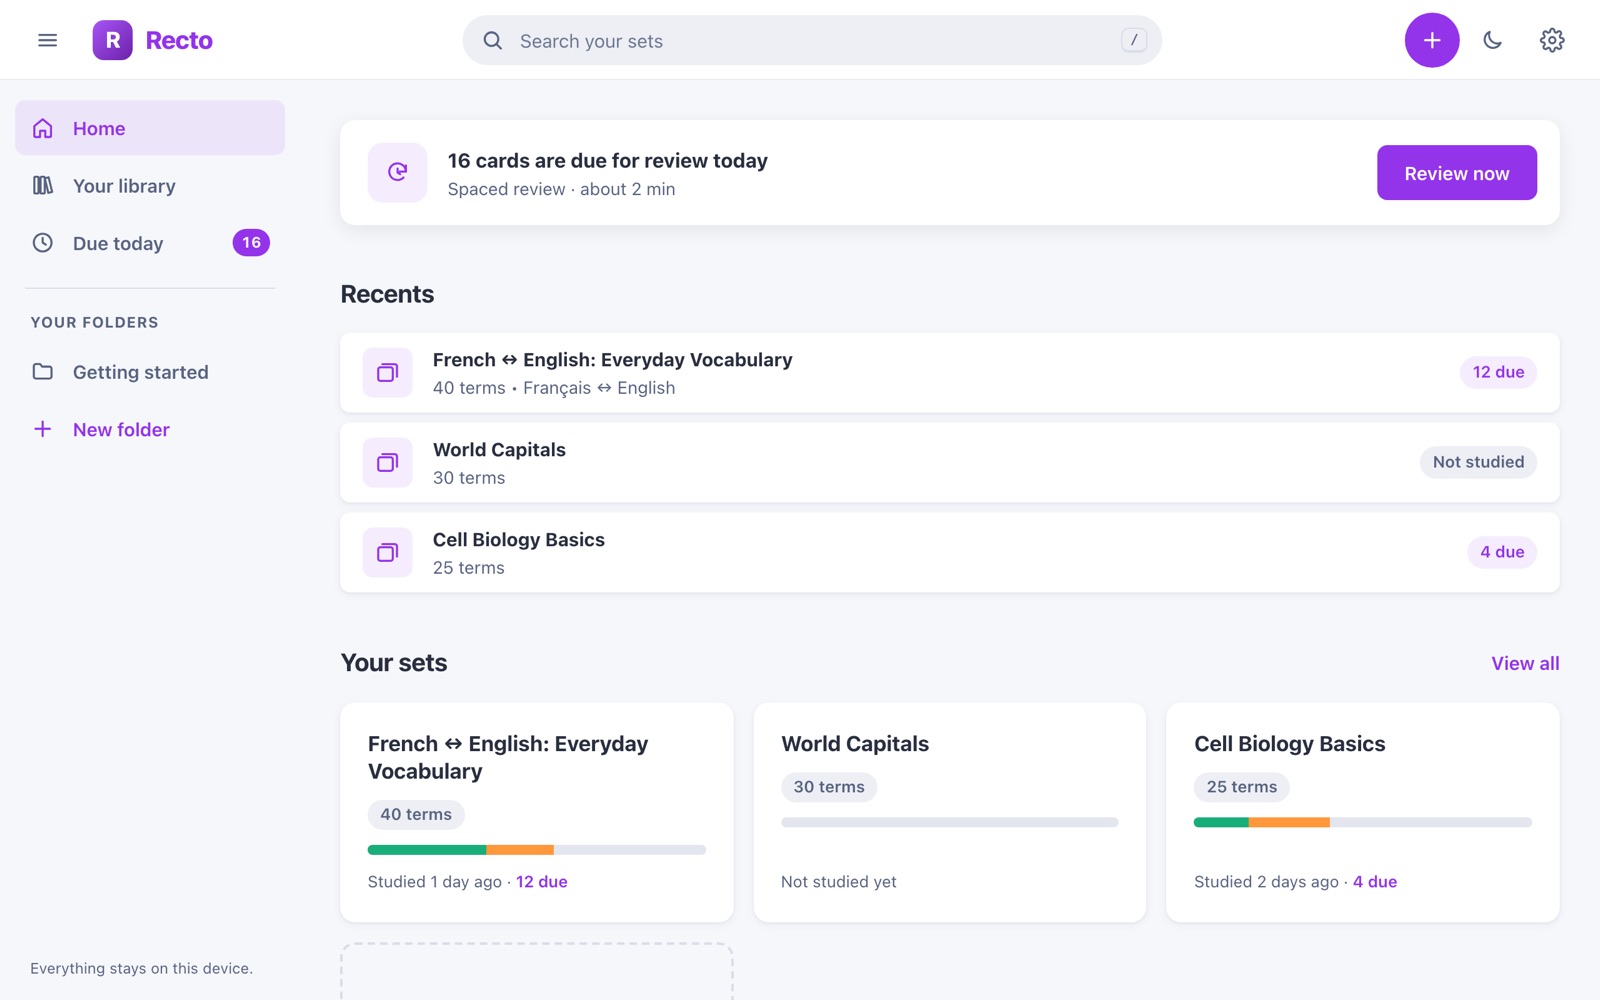
Task: Open the Cell Biology Basics set card
Action: [1362, 812]
